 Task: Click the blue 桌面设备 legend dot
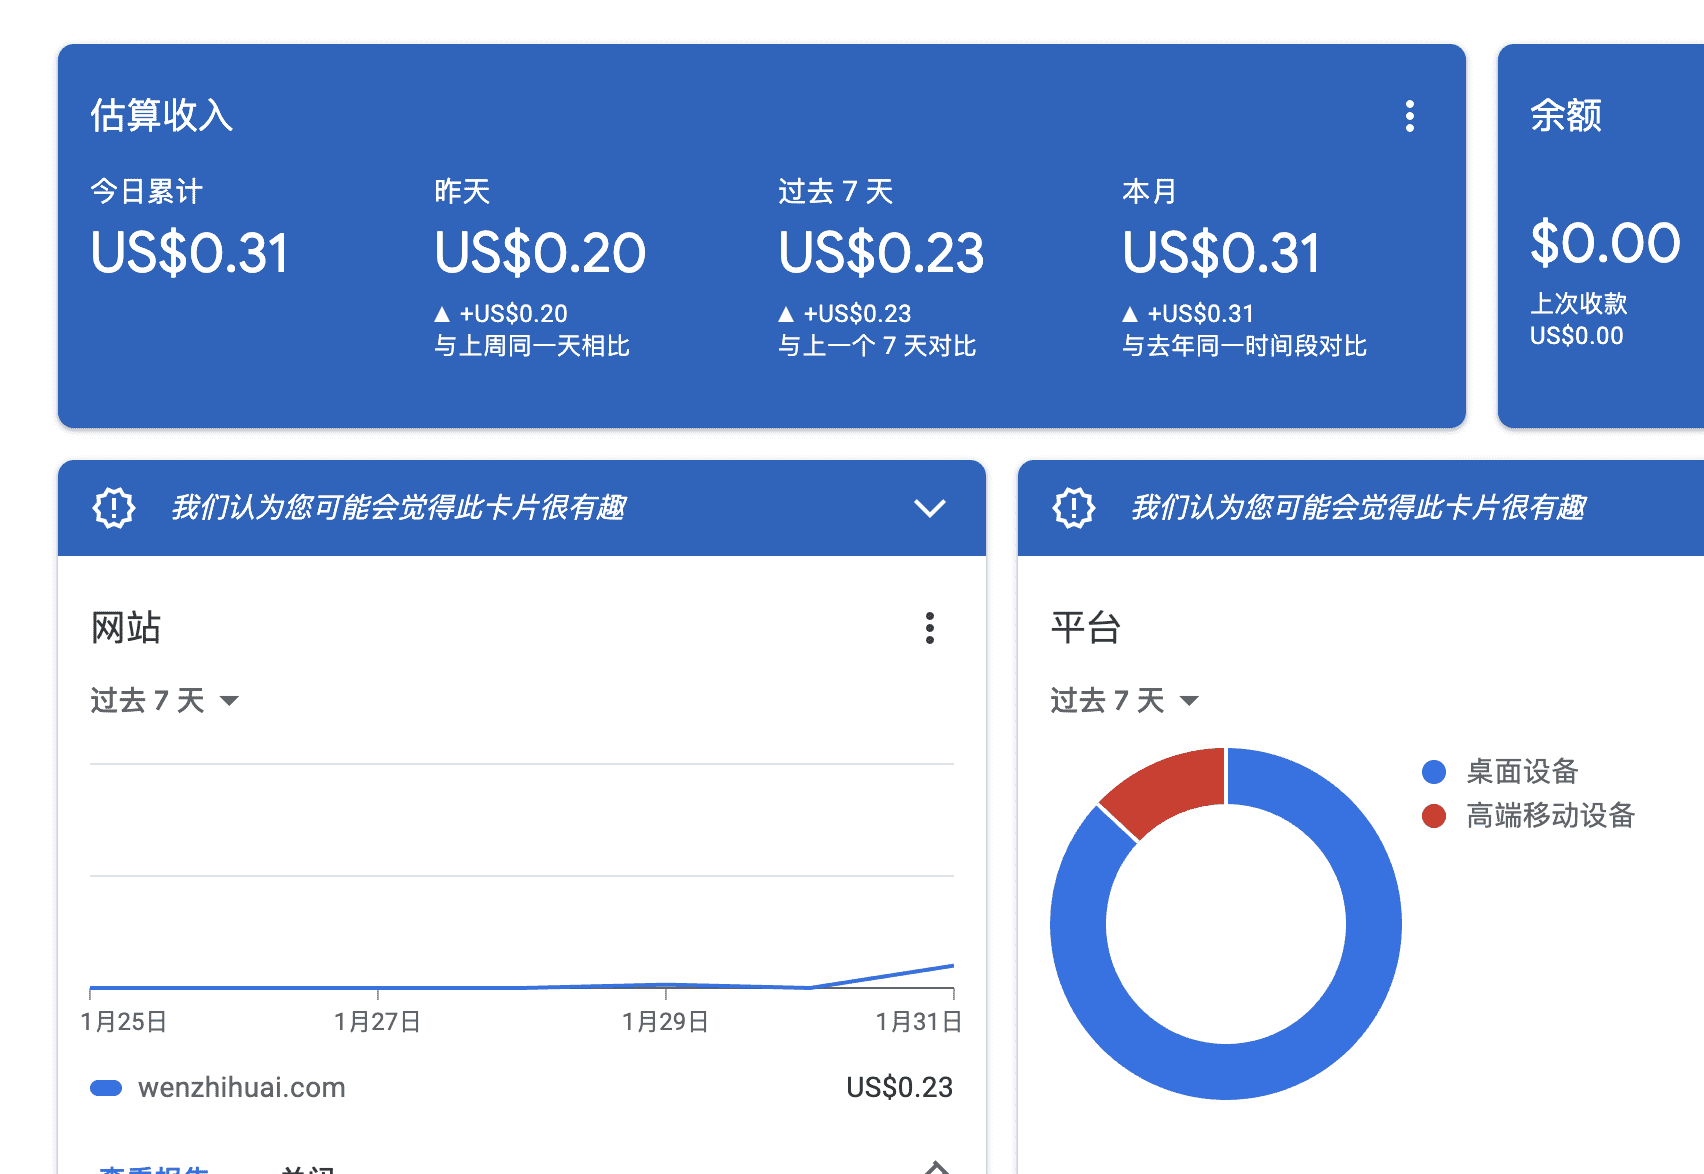pyautogui.click(x=1434, y=772)
